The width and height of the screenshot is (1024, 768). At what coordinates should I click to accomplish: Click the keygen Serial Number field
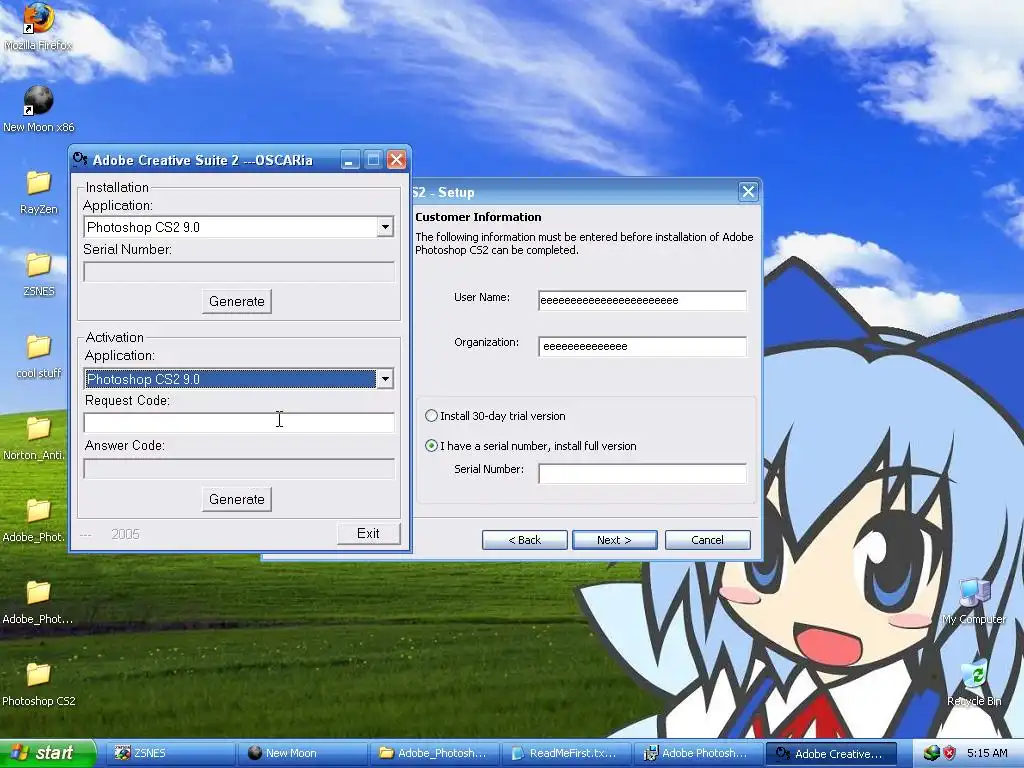coord(239,272)
